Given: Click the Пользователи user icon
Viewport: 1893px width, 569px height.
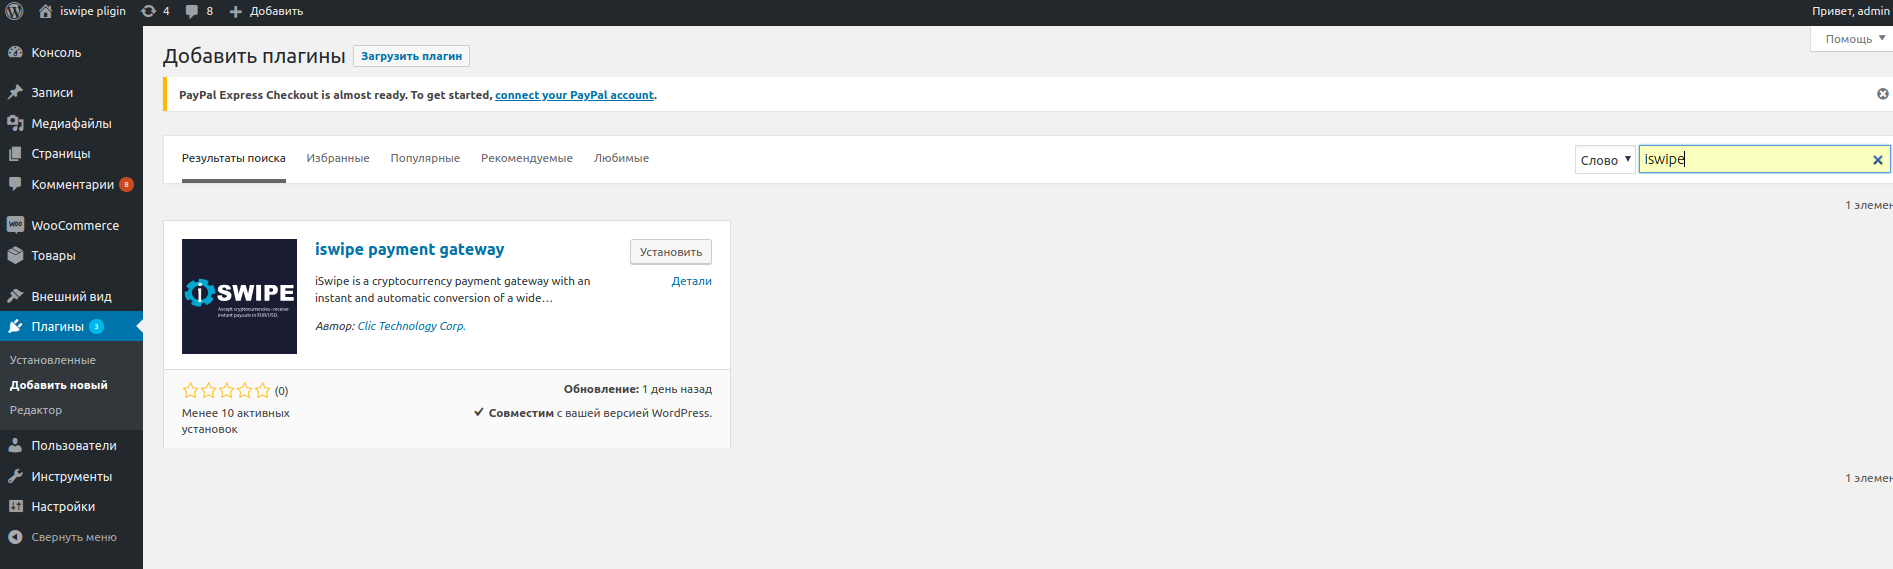Looking at the screenshot, I should point(15,445).
